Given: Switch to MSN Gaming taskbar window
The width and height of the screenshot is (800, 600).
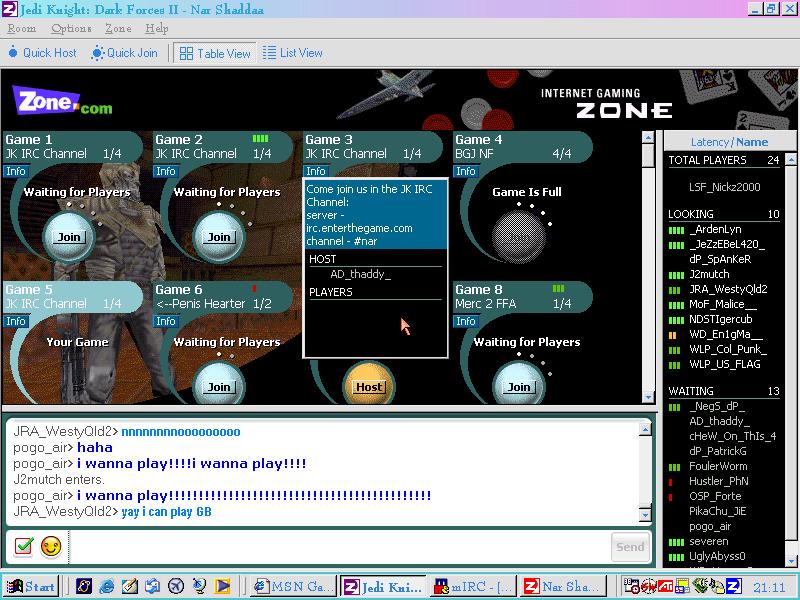Looking at the screenshot, I should pyautogui.click(x=294, y=586).
